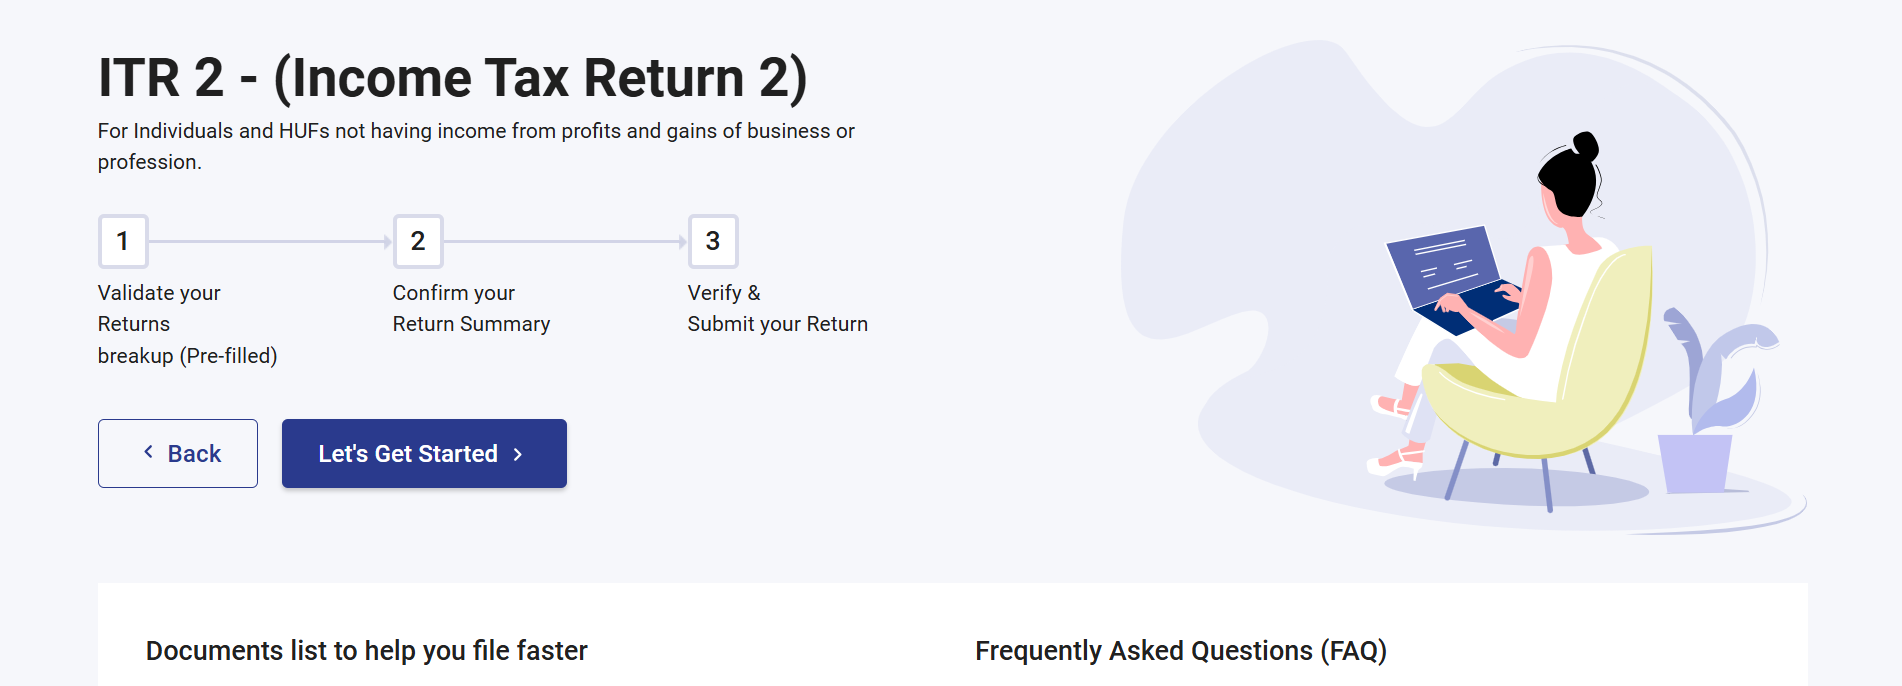Click the Back button
This screenshot has height=686, width=1902.
click(178, 454)
